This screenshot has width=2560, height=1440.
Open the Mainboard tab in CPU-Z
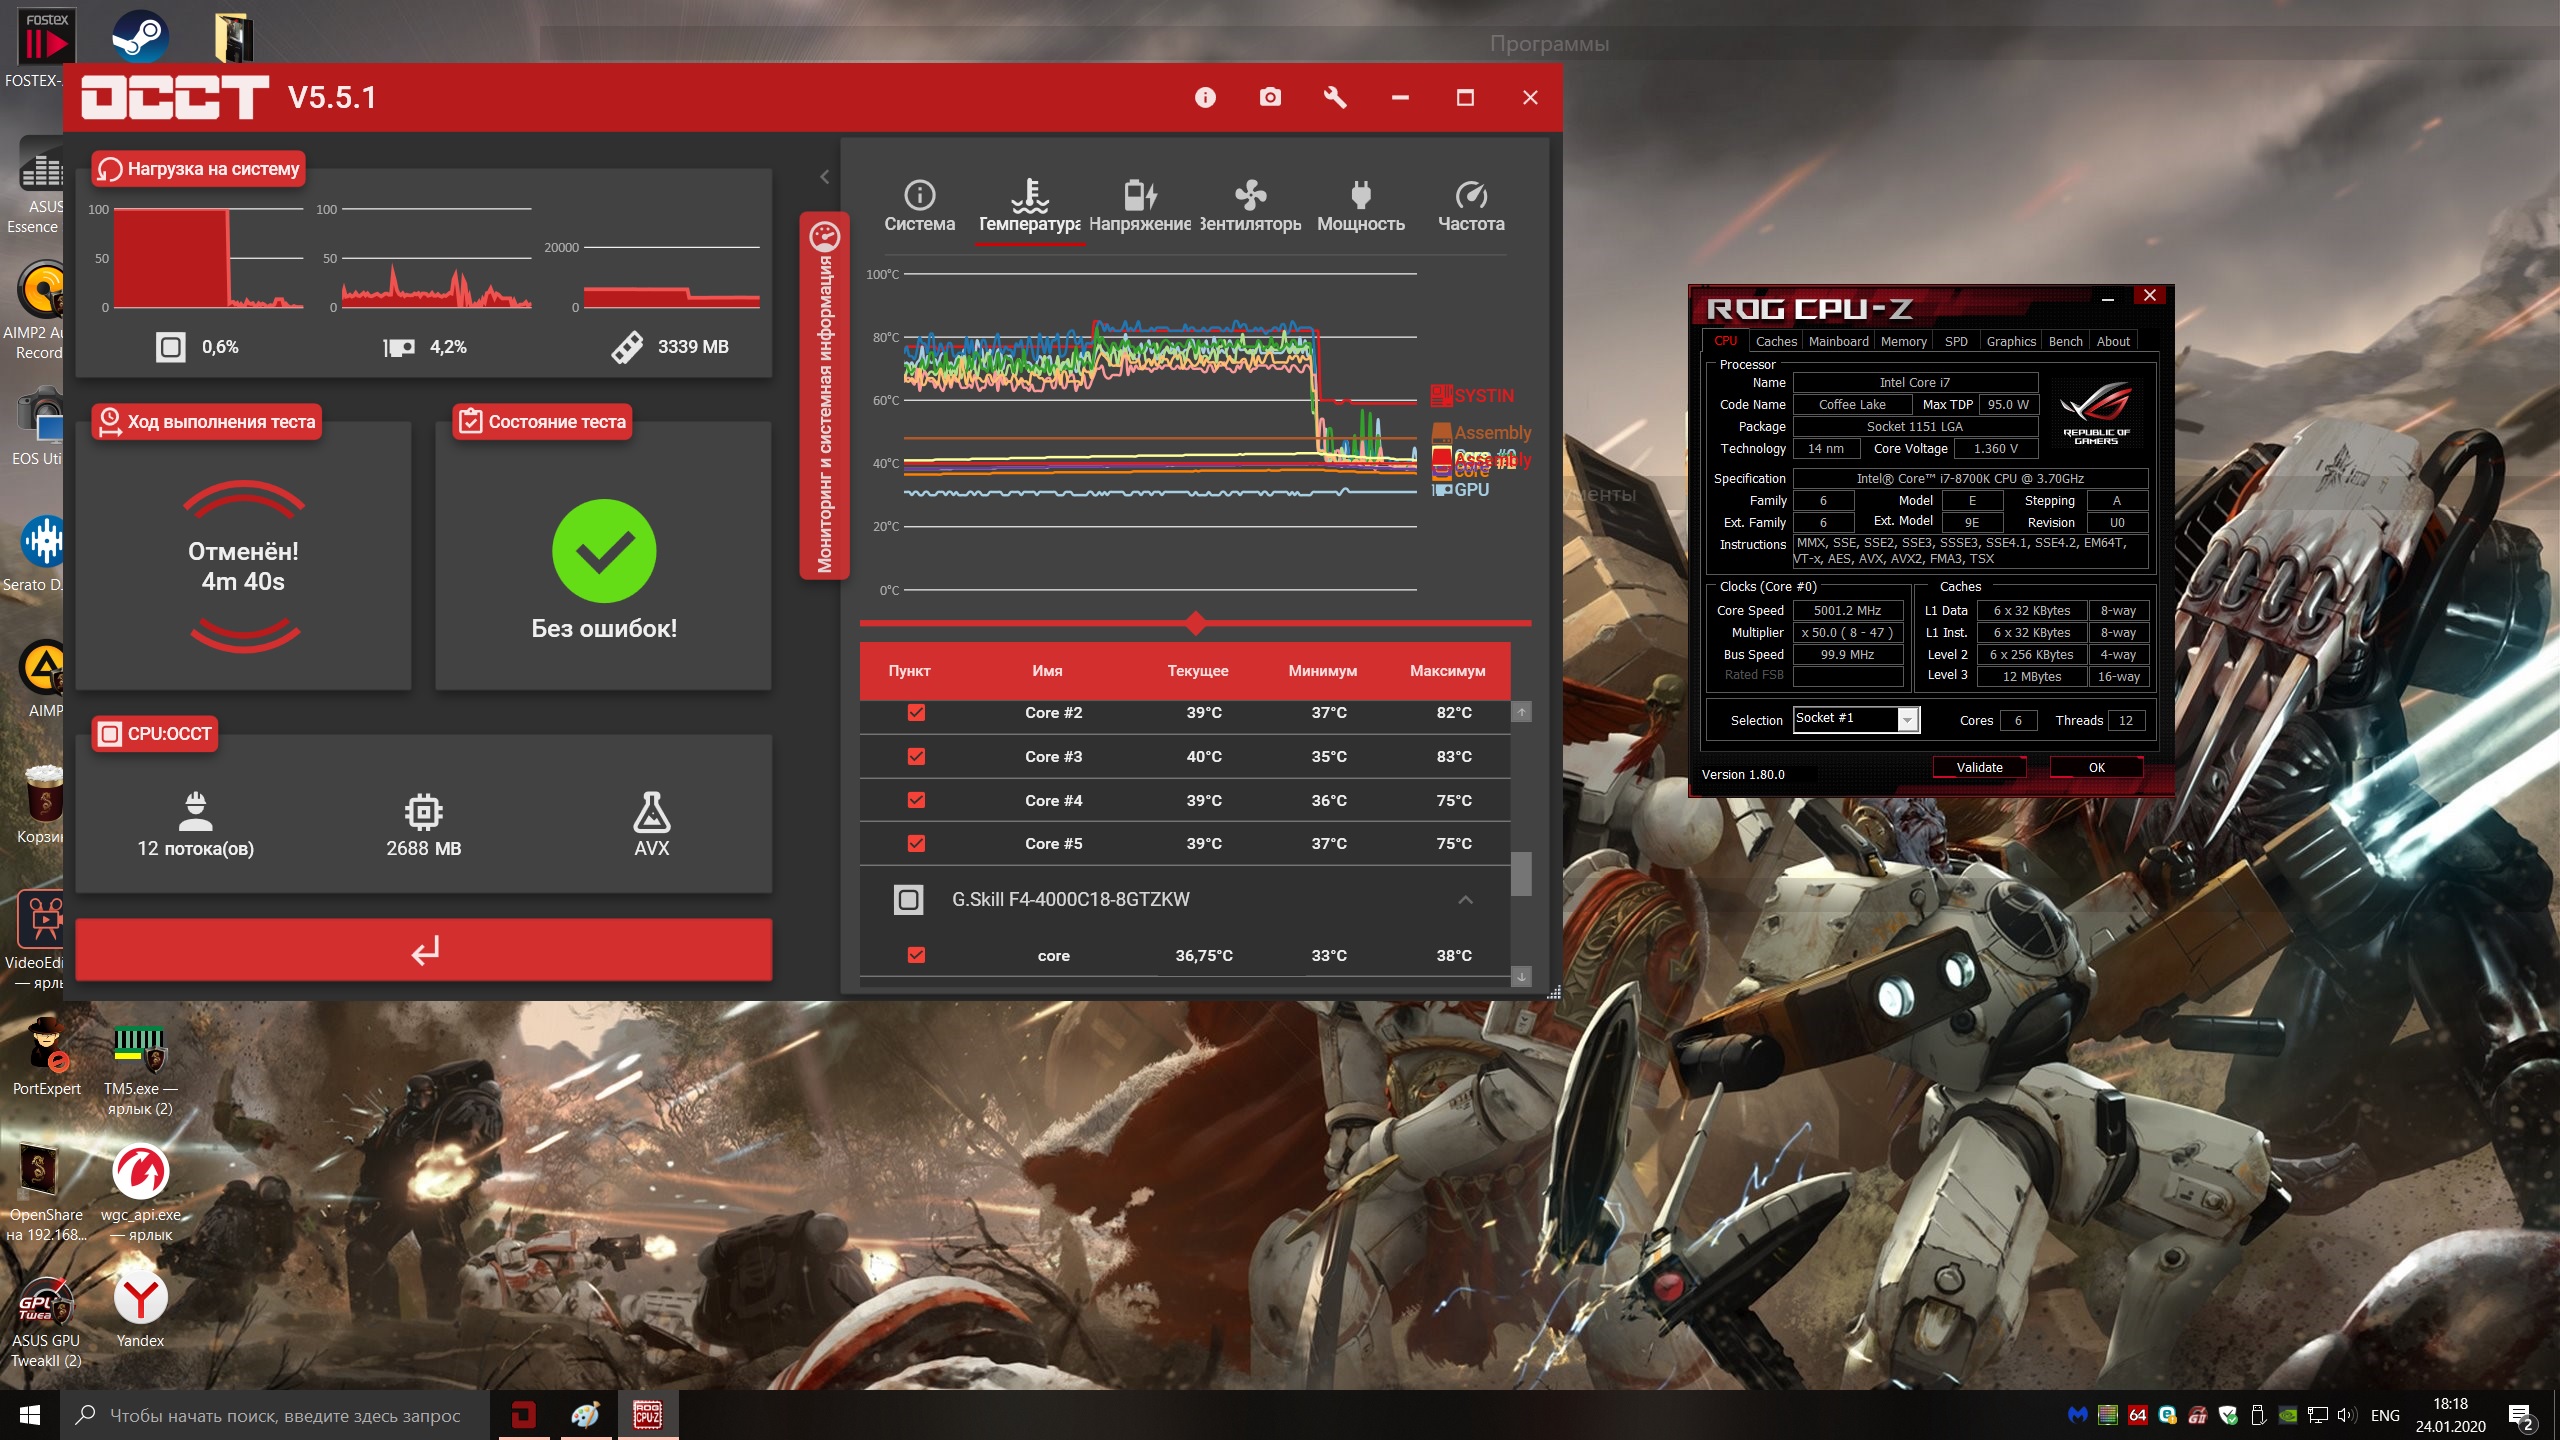point(1838,342)
